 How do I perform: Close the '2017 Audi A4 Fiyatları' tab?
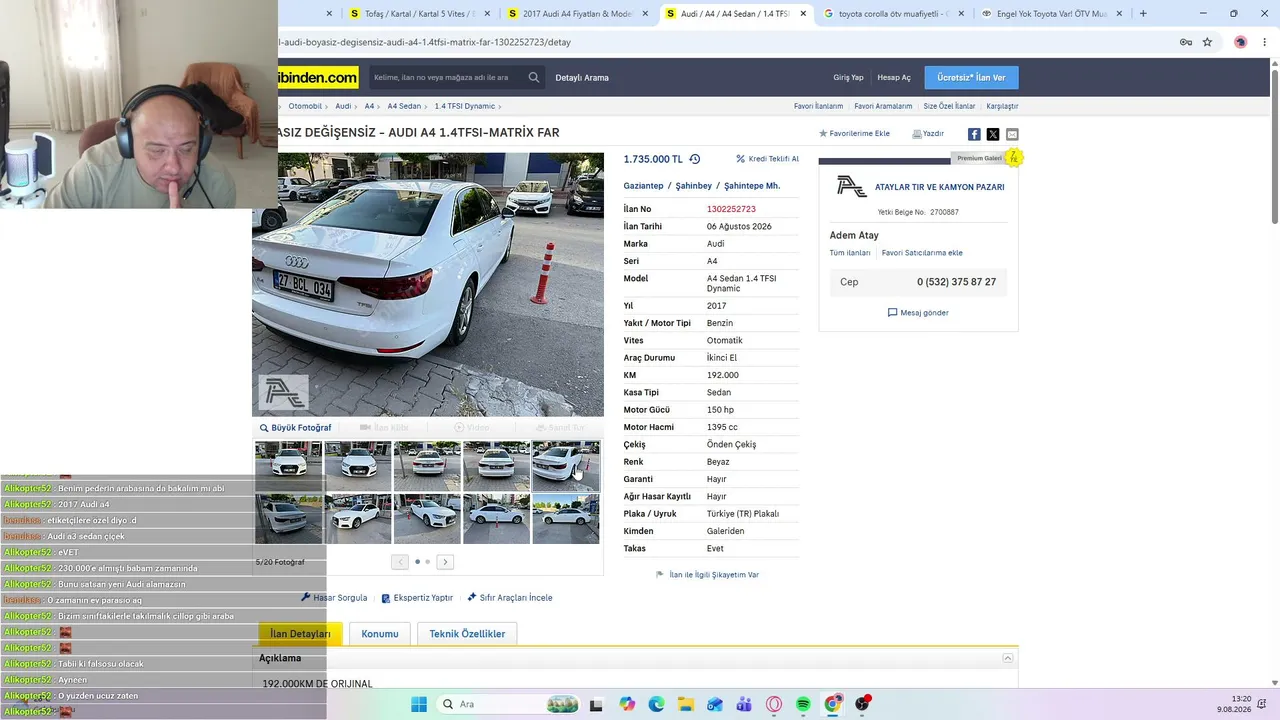(645, 14)
